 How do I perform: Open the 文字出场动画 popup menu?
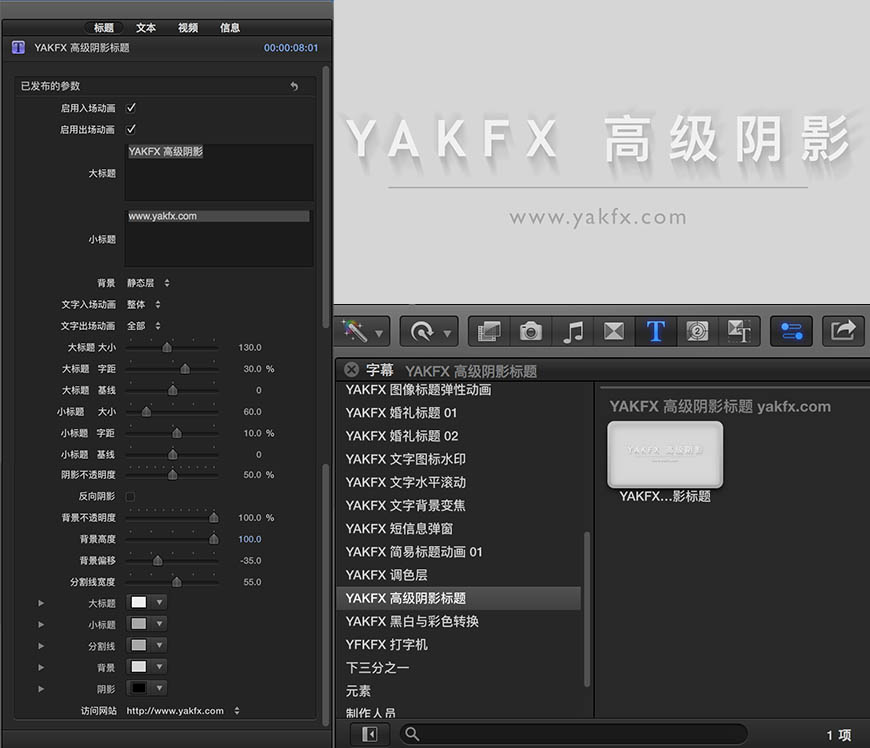pos(144,326)
